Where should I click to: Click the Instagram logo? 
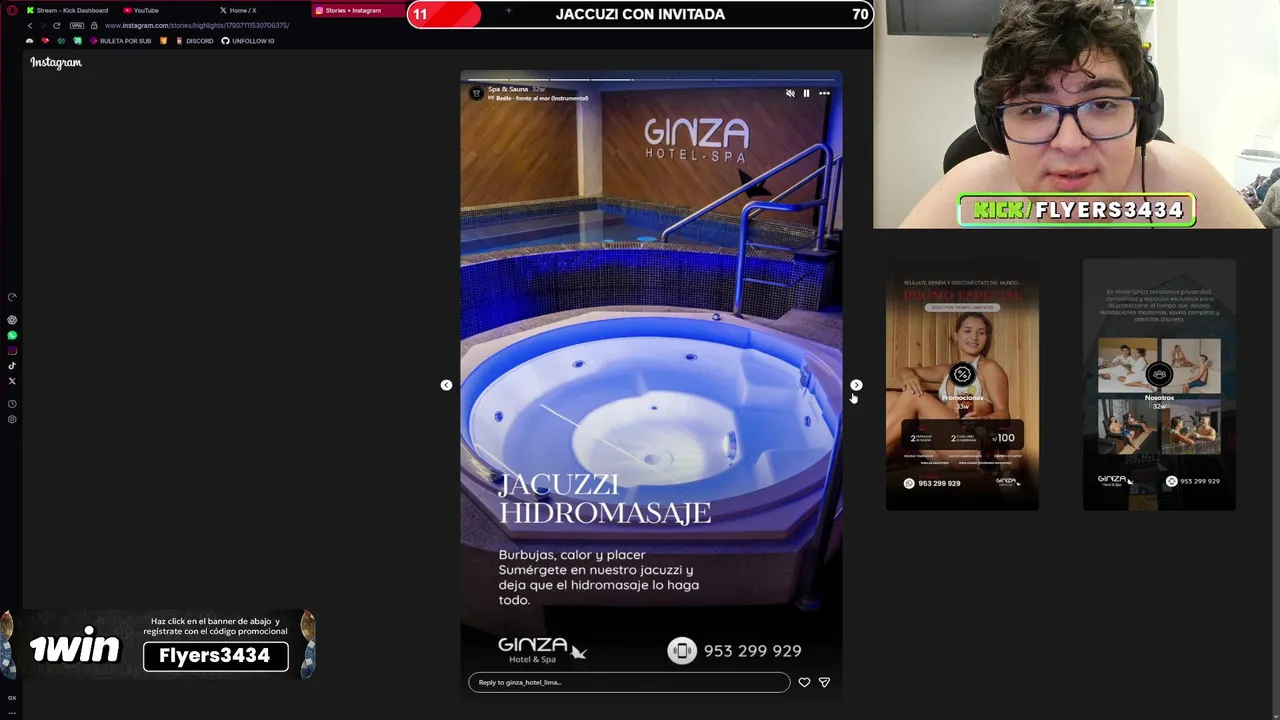click(x=56, y=62)
